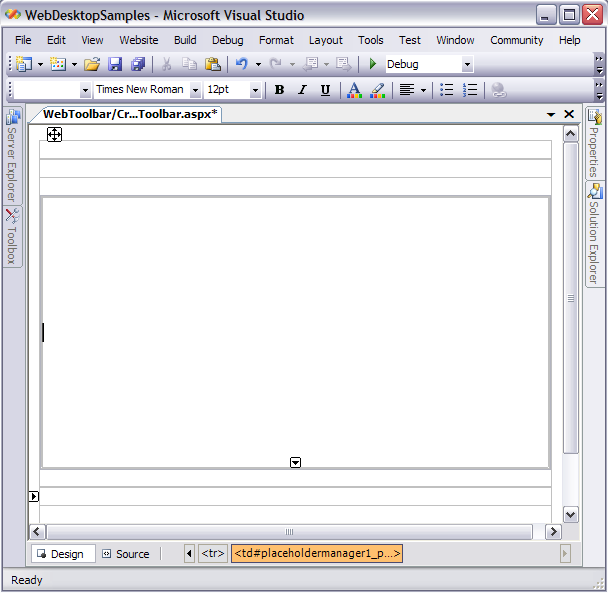Select the <tr> tag breadcrumb button
The image size is (608, 593).
212,553
